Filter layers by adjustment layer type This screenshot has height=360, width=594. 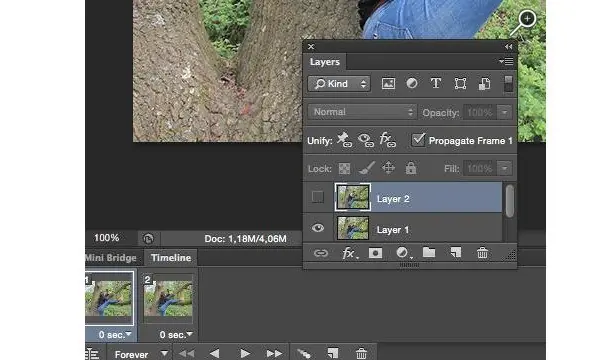pos(412,83)
